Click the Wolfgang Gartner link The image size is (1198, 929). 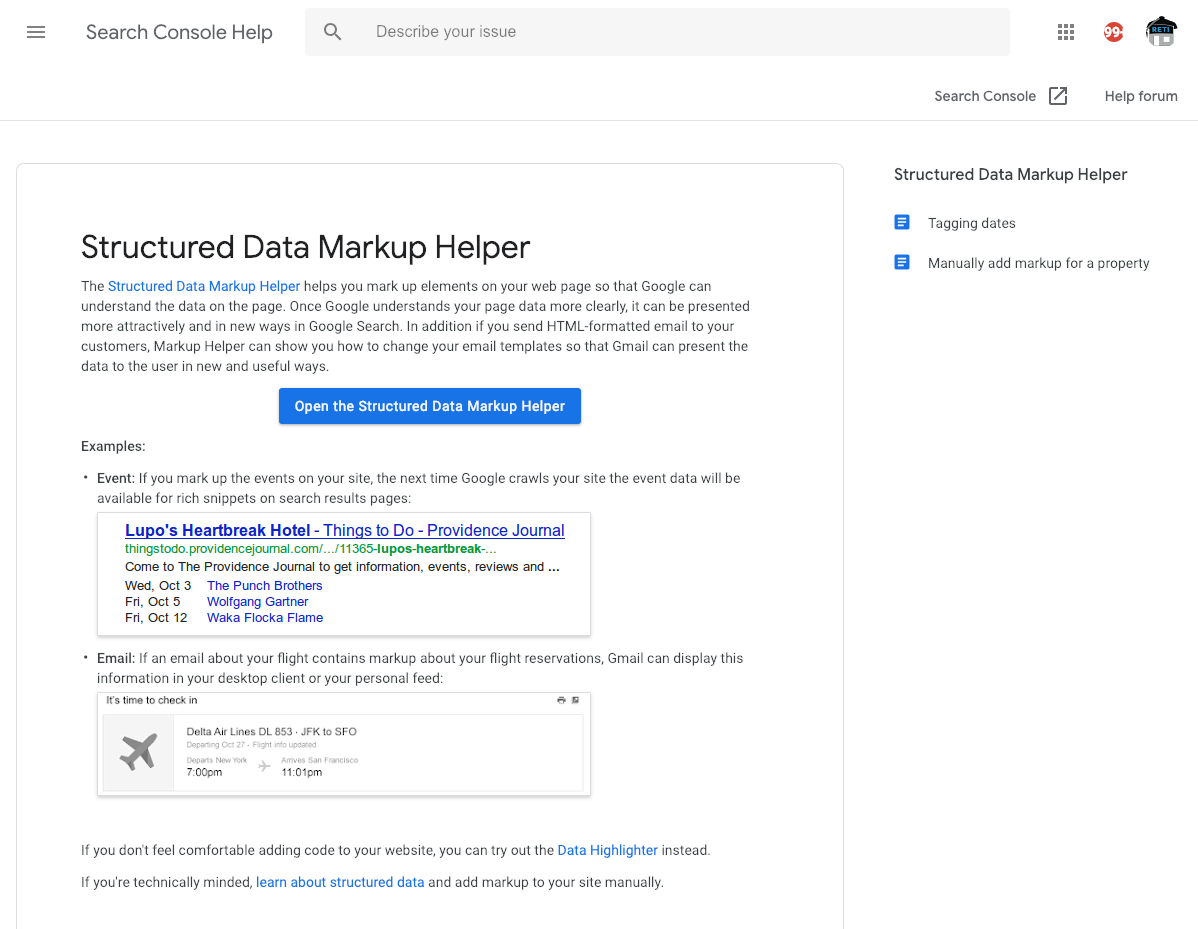[257, 601]
